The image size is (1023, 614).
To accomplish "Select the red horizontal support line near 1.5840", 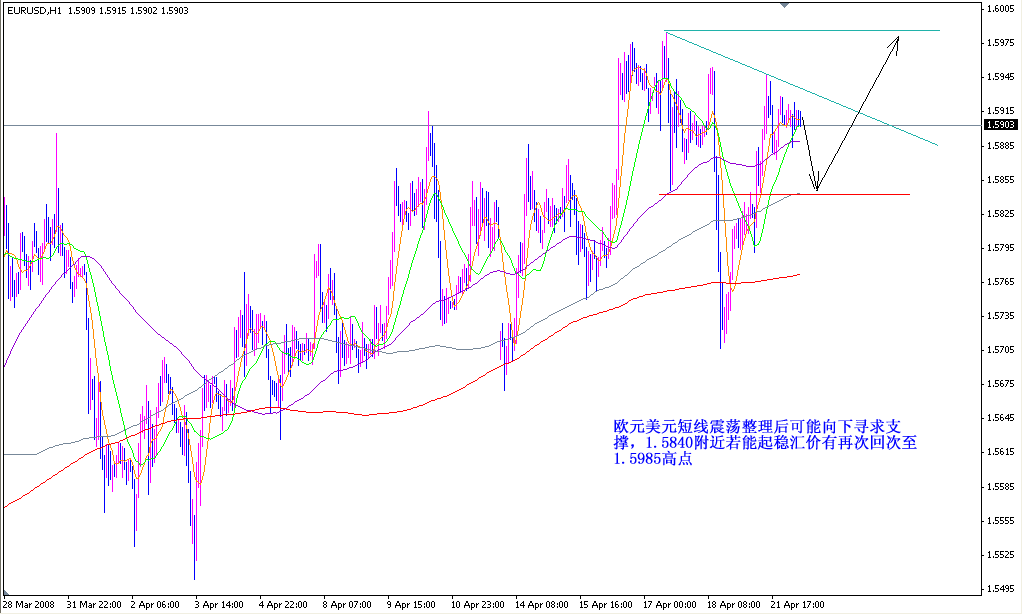I will click(x=785, y=194).
